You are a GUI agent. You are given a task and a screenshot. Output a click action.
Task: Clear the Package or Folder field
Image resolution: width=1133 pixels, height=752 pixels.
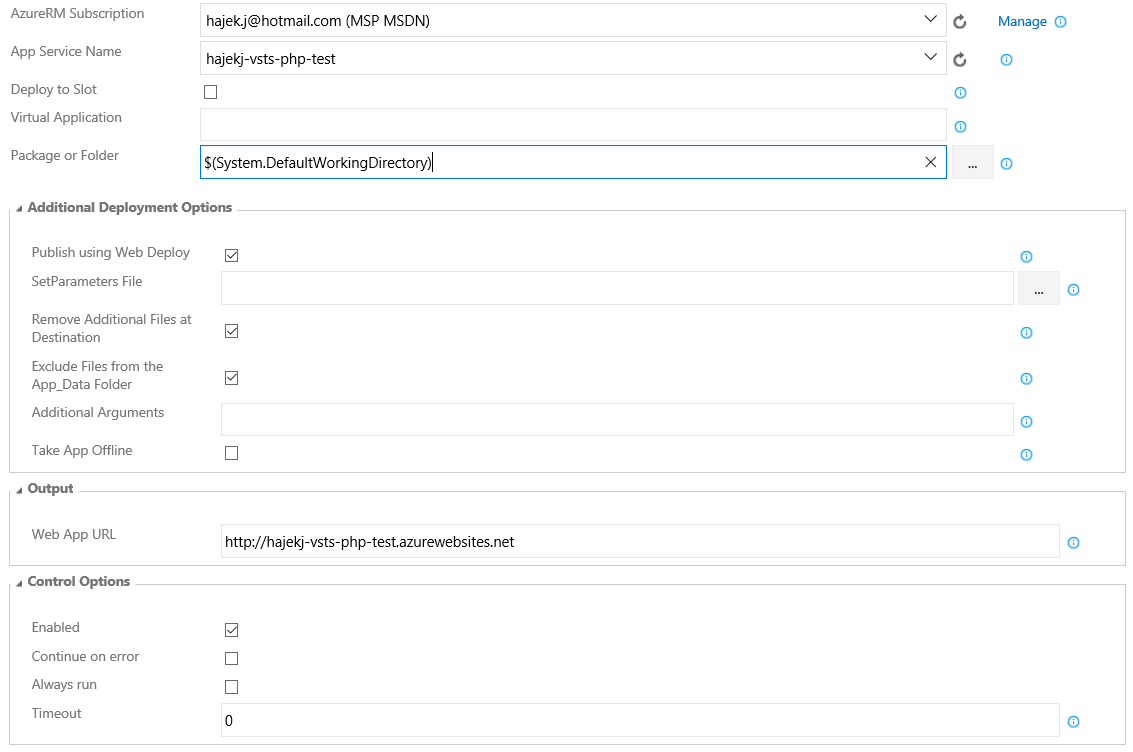[930, 162]
